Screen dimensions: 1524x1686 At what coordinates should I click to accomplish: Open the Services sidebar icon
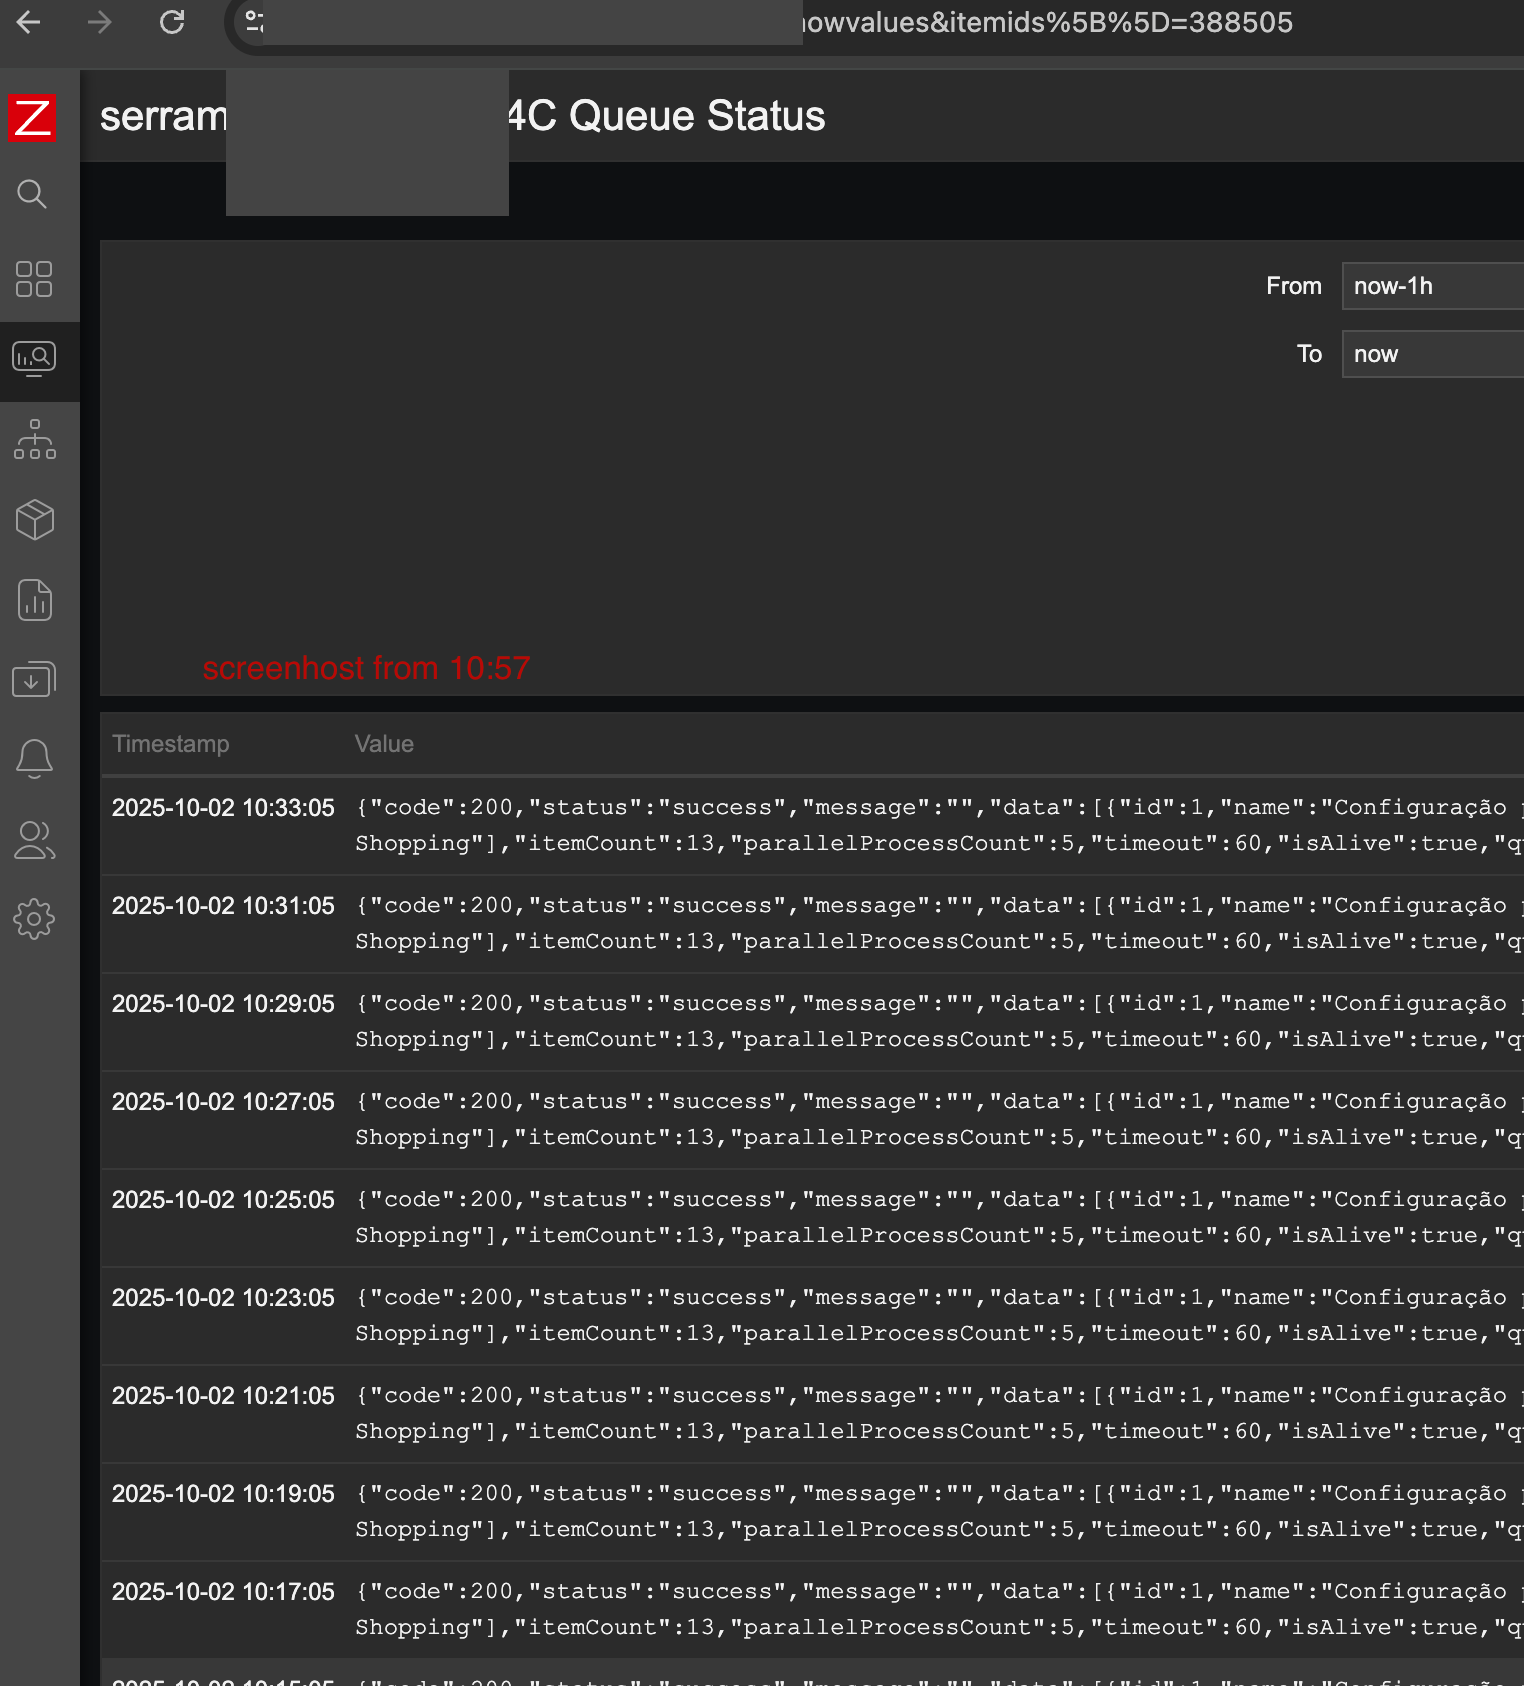[34, 440]
